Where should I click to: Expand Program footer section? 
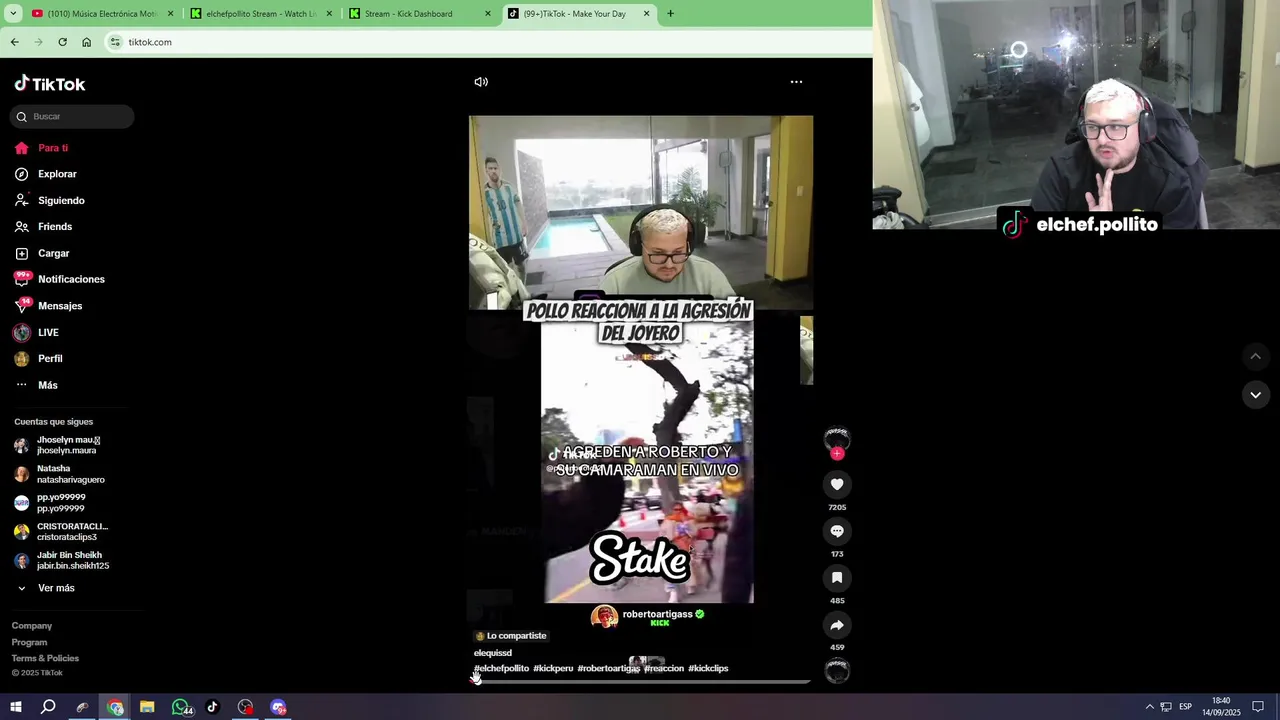tap(29, 642)
